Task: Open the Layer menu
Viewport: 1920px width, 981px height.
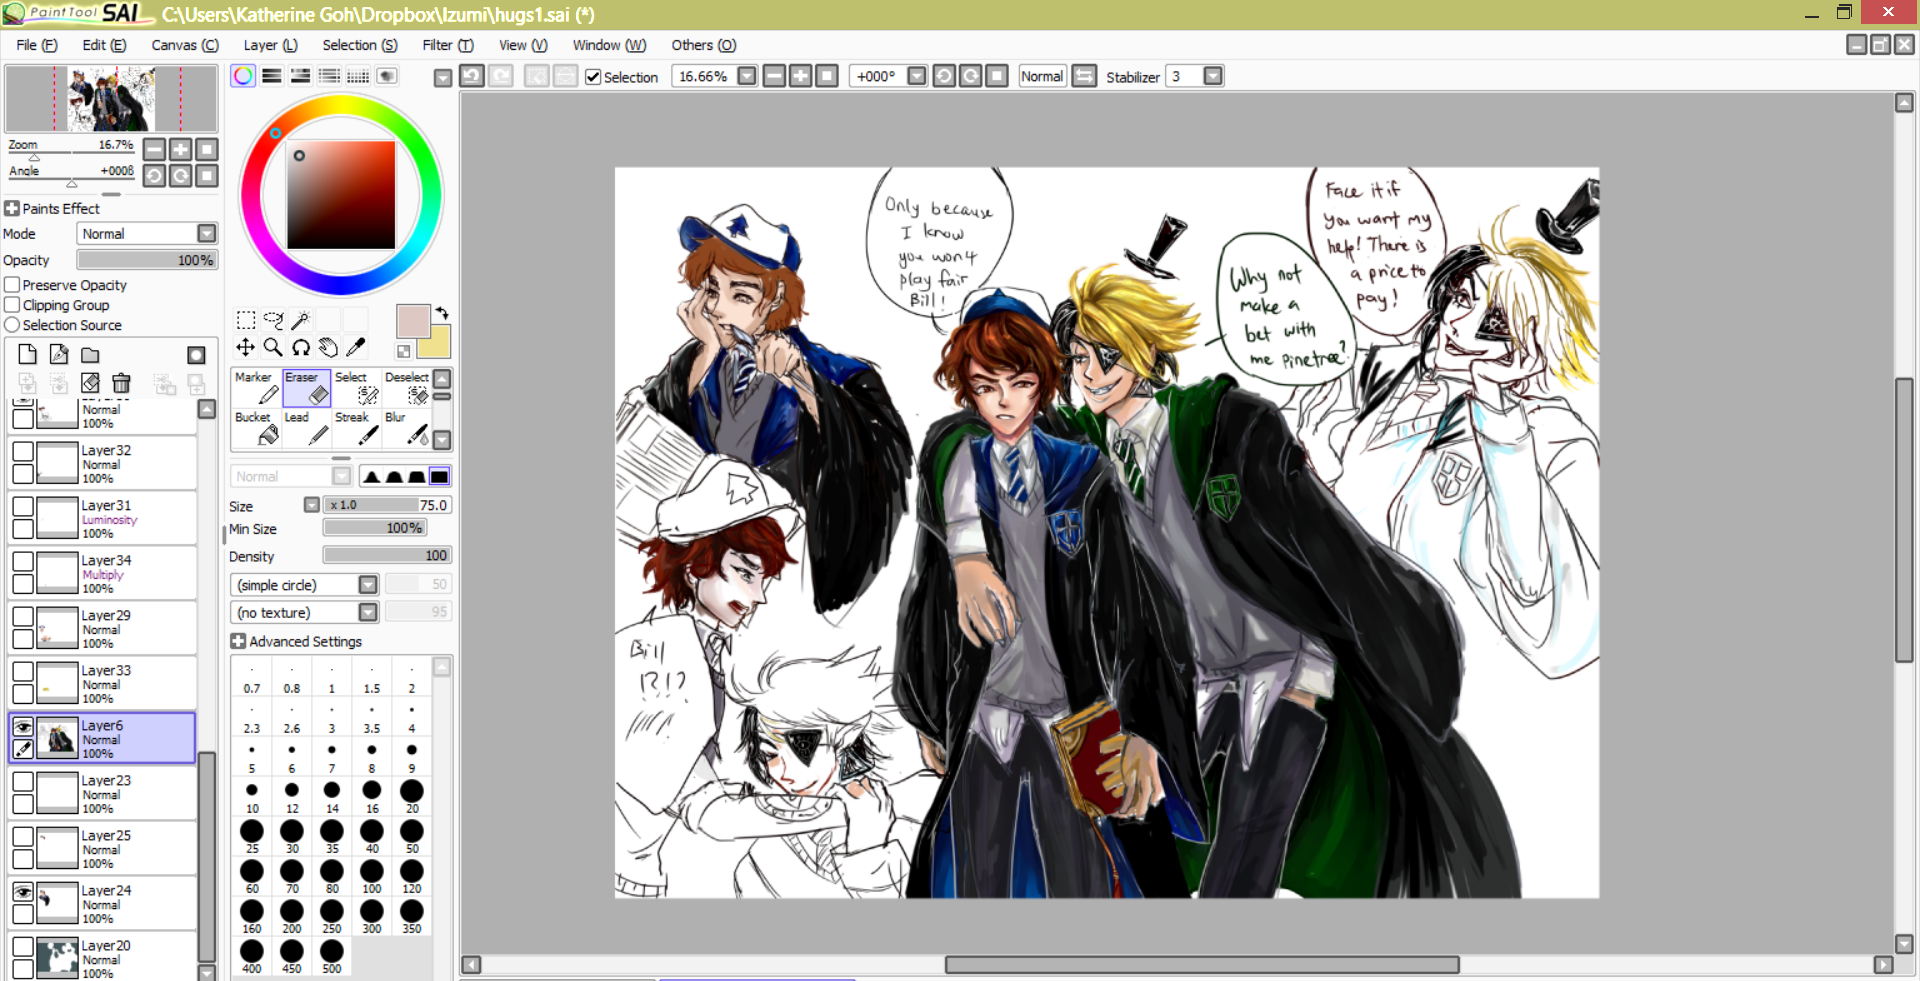Action: coord(270,45)
